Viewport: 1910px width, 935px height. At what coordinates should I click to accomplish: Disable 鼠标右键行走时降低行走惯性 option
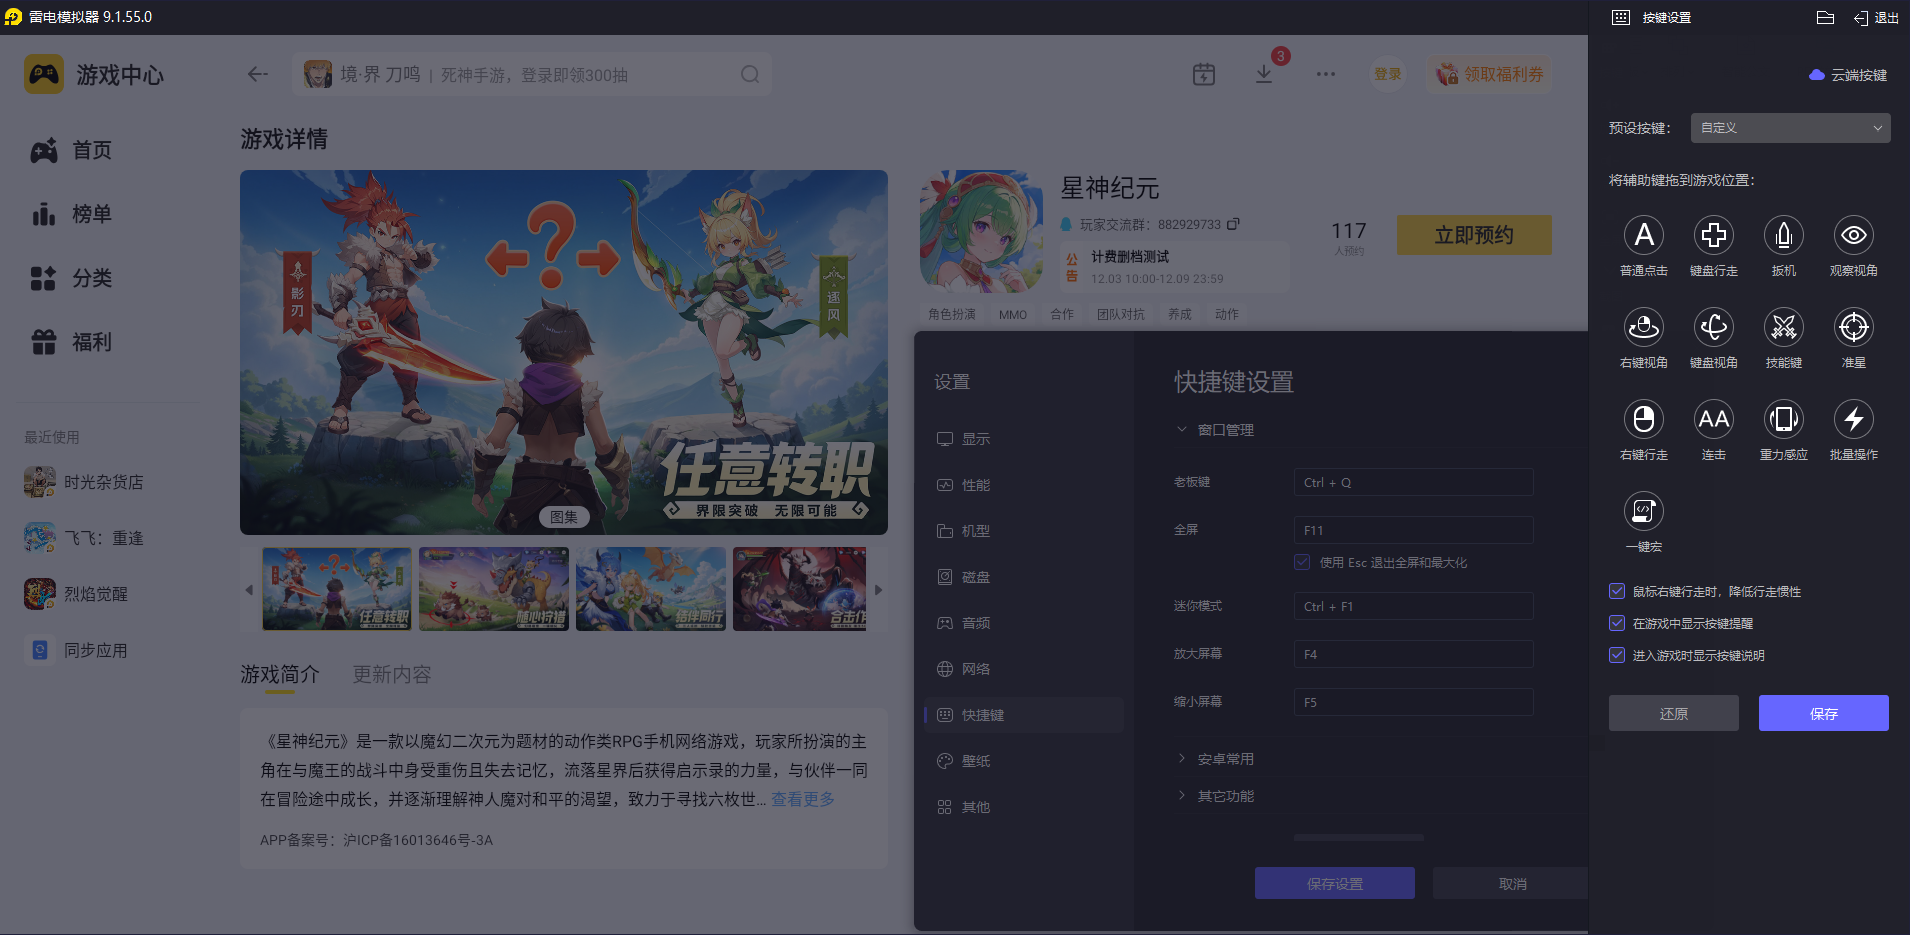(x=1617, y=590)
